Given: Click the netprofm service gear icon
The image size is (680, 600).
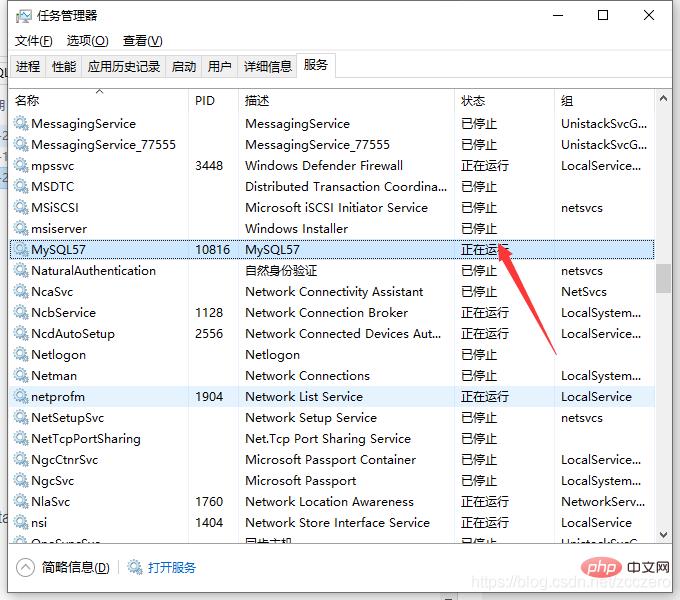Looking at the screenshot, I should tap(20, 397).
